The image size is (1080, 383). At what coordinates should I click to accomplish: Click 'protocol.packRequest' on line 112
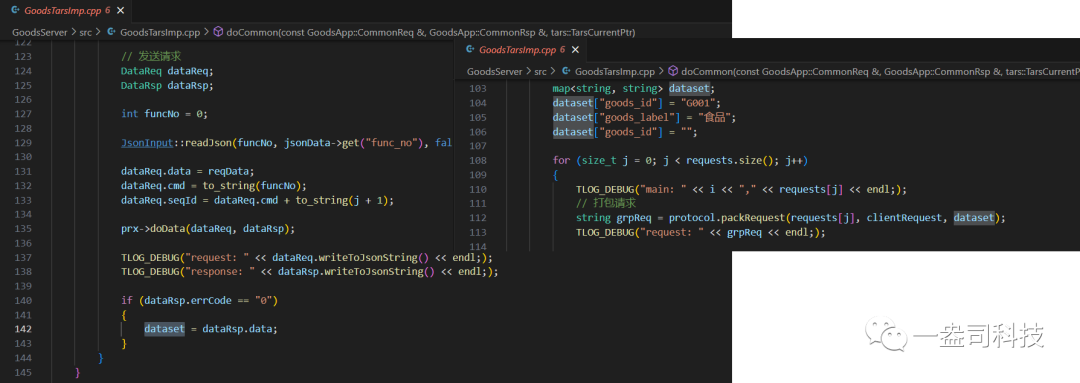(727, 218)
